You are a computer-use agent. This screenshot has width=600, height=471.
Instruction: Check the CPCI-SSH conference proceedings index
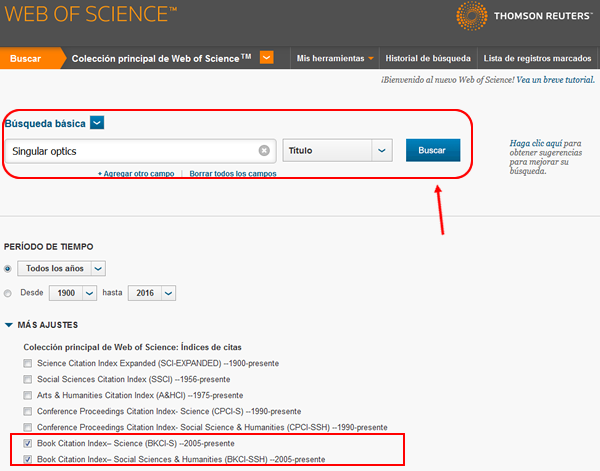point(28,427)
